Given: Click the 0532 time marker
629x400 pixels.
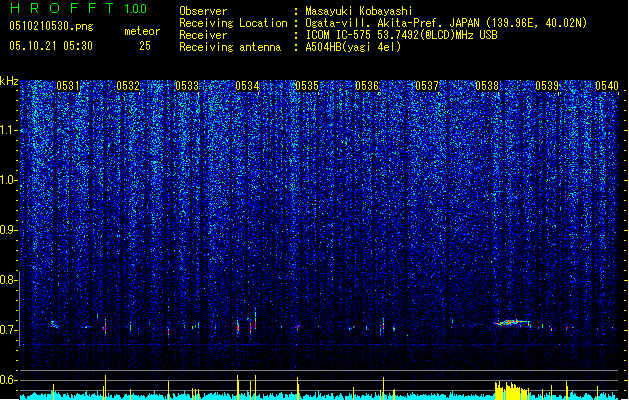Looking at the screenshot, I should (128, 86).
